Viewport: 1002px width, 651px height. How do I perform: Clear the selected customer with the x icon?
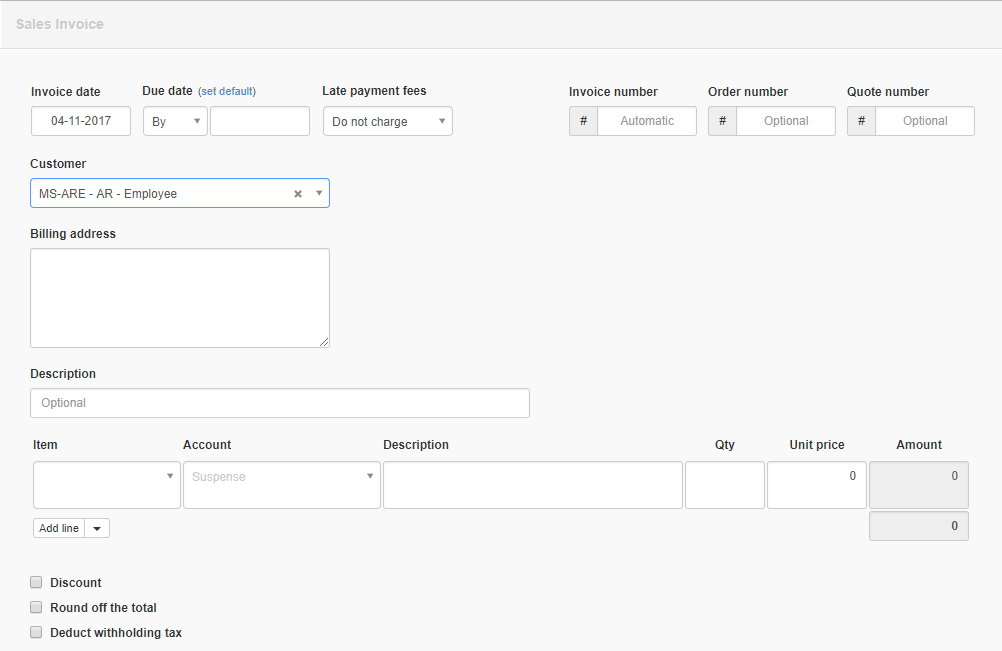(x=297, y=194)
